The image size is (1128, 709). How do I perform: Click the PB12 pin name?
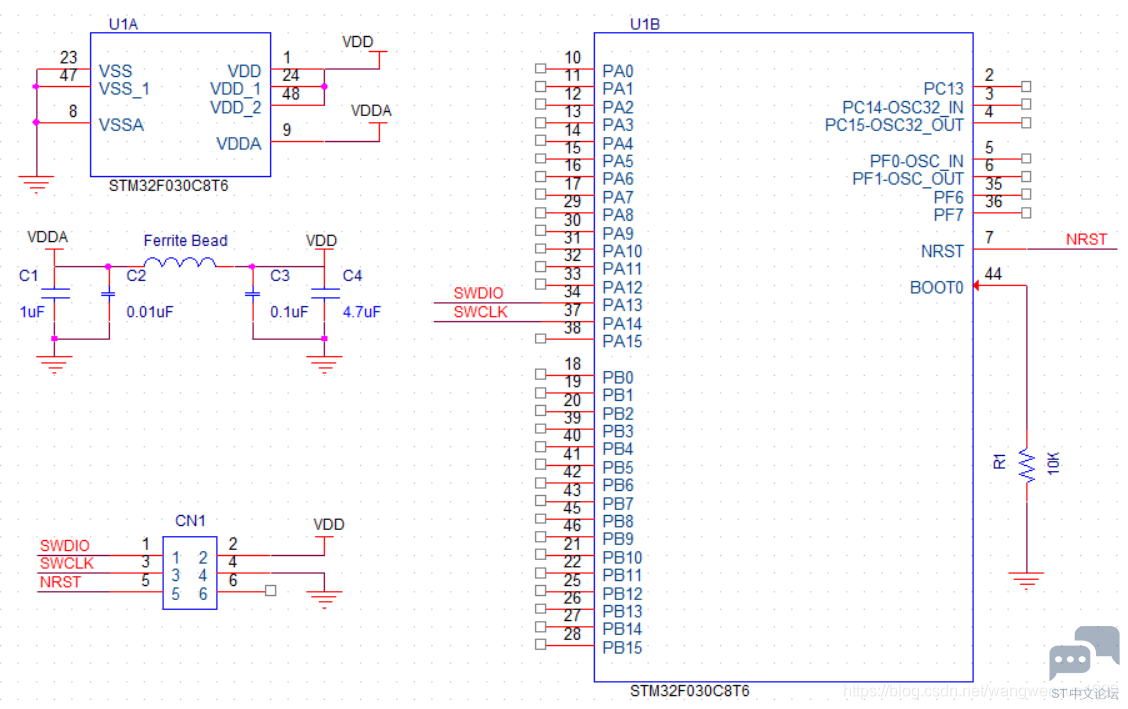tap(622, 594)
